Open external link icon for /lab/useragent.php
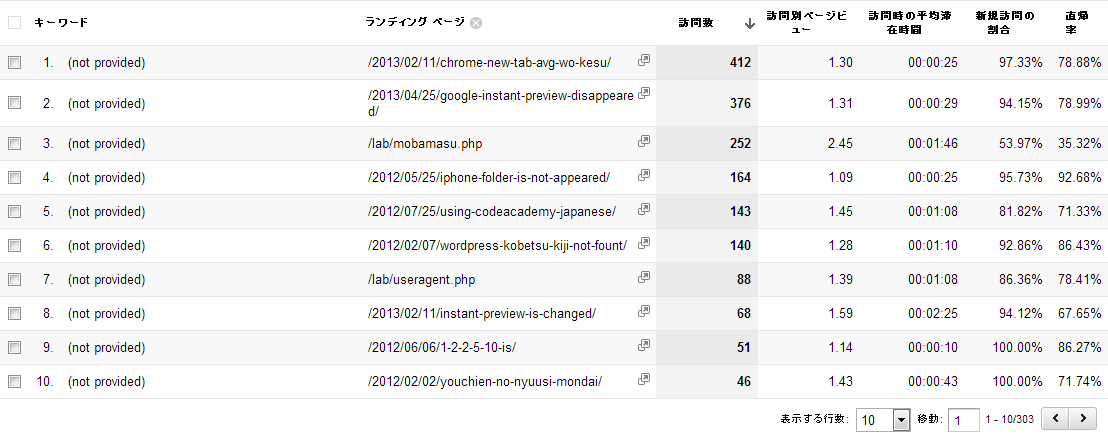 [644, 278]
